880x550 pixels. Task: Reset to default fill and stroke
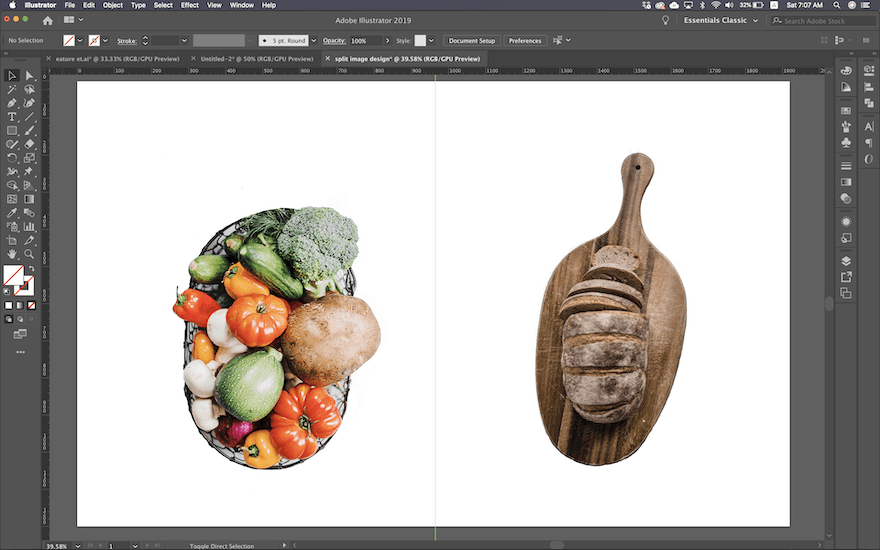(8, 291)
